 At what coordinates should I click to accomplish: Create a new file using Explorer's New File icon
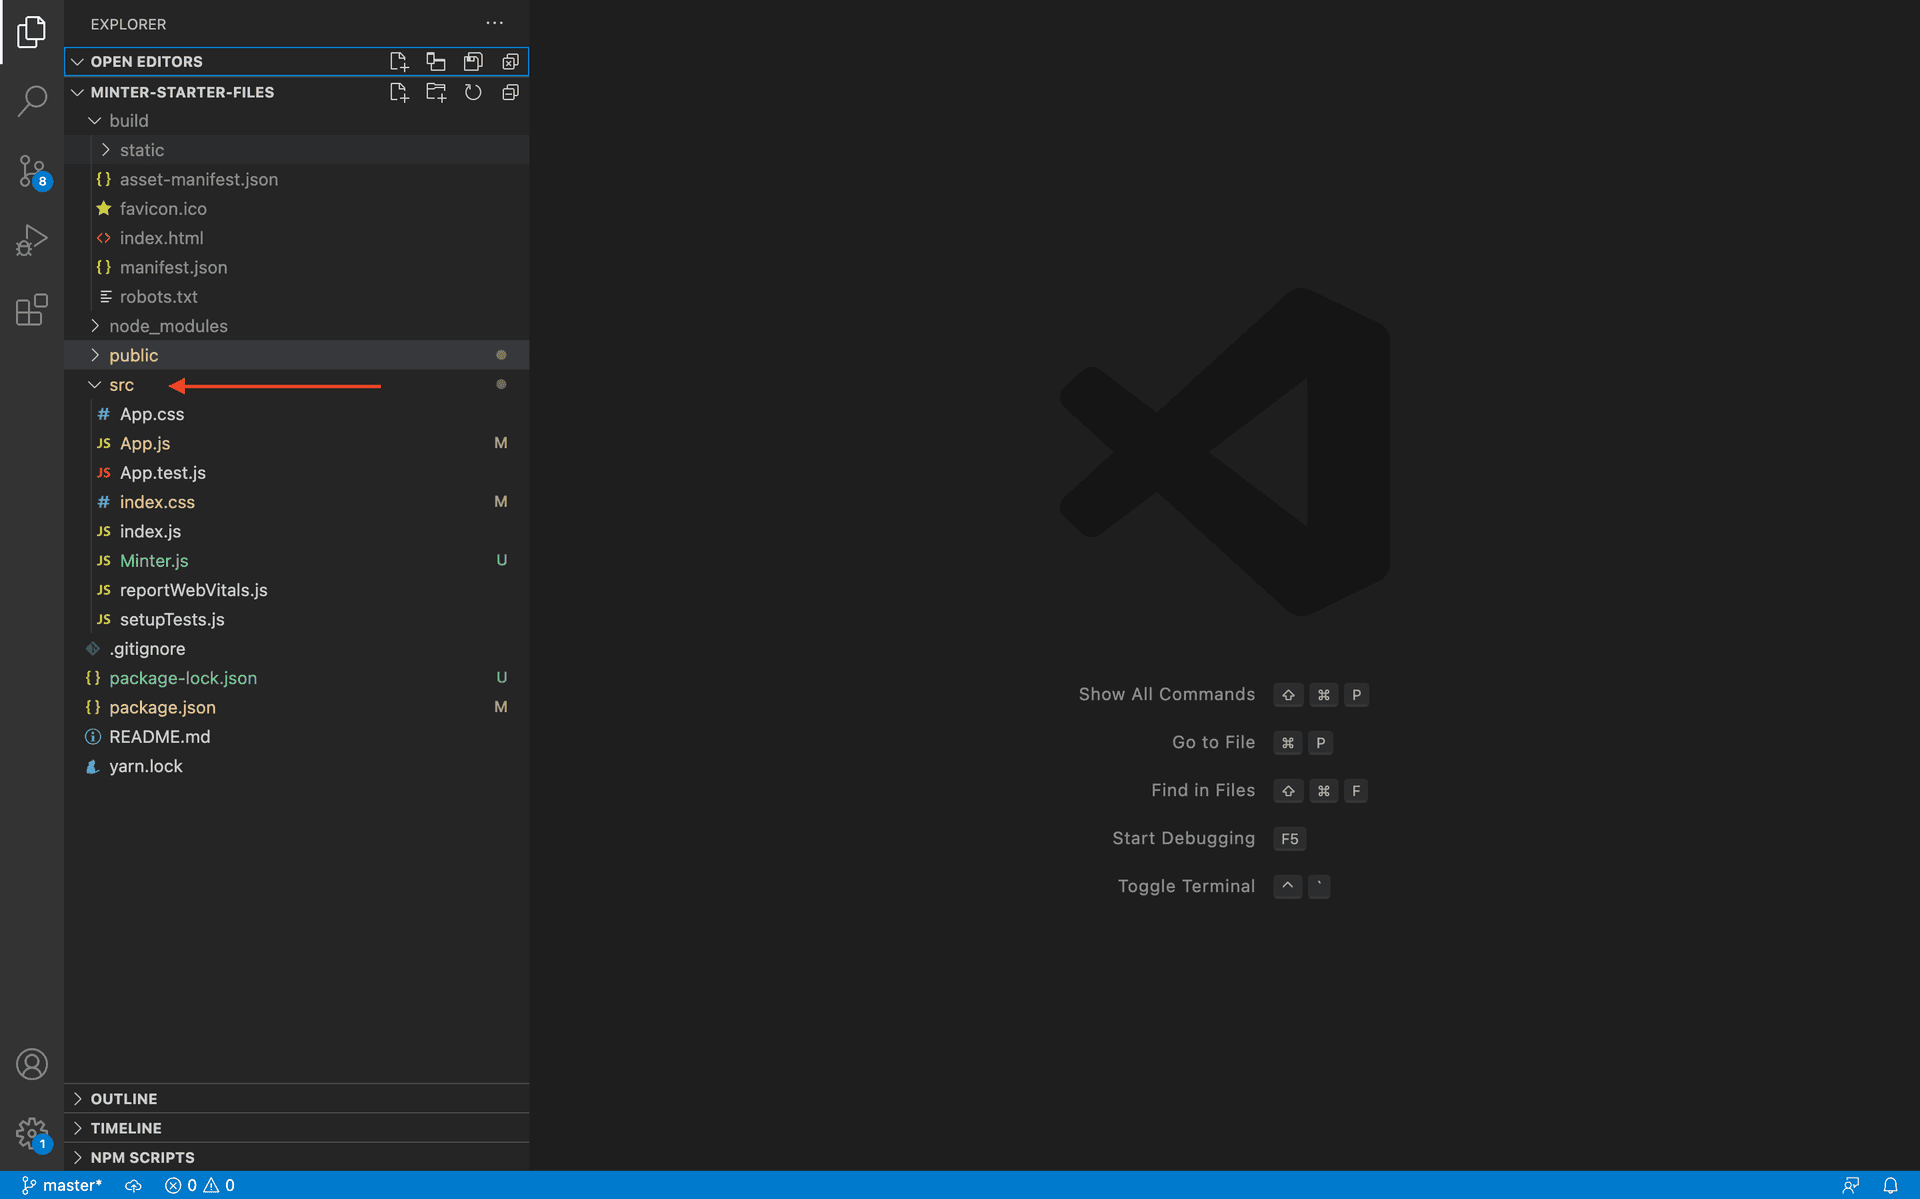(x=399, y=91)
